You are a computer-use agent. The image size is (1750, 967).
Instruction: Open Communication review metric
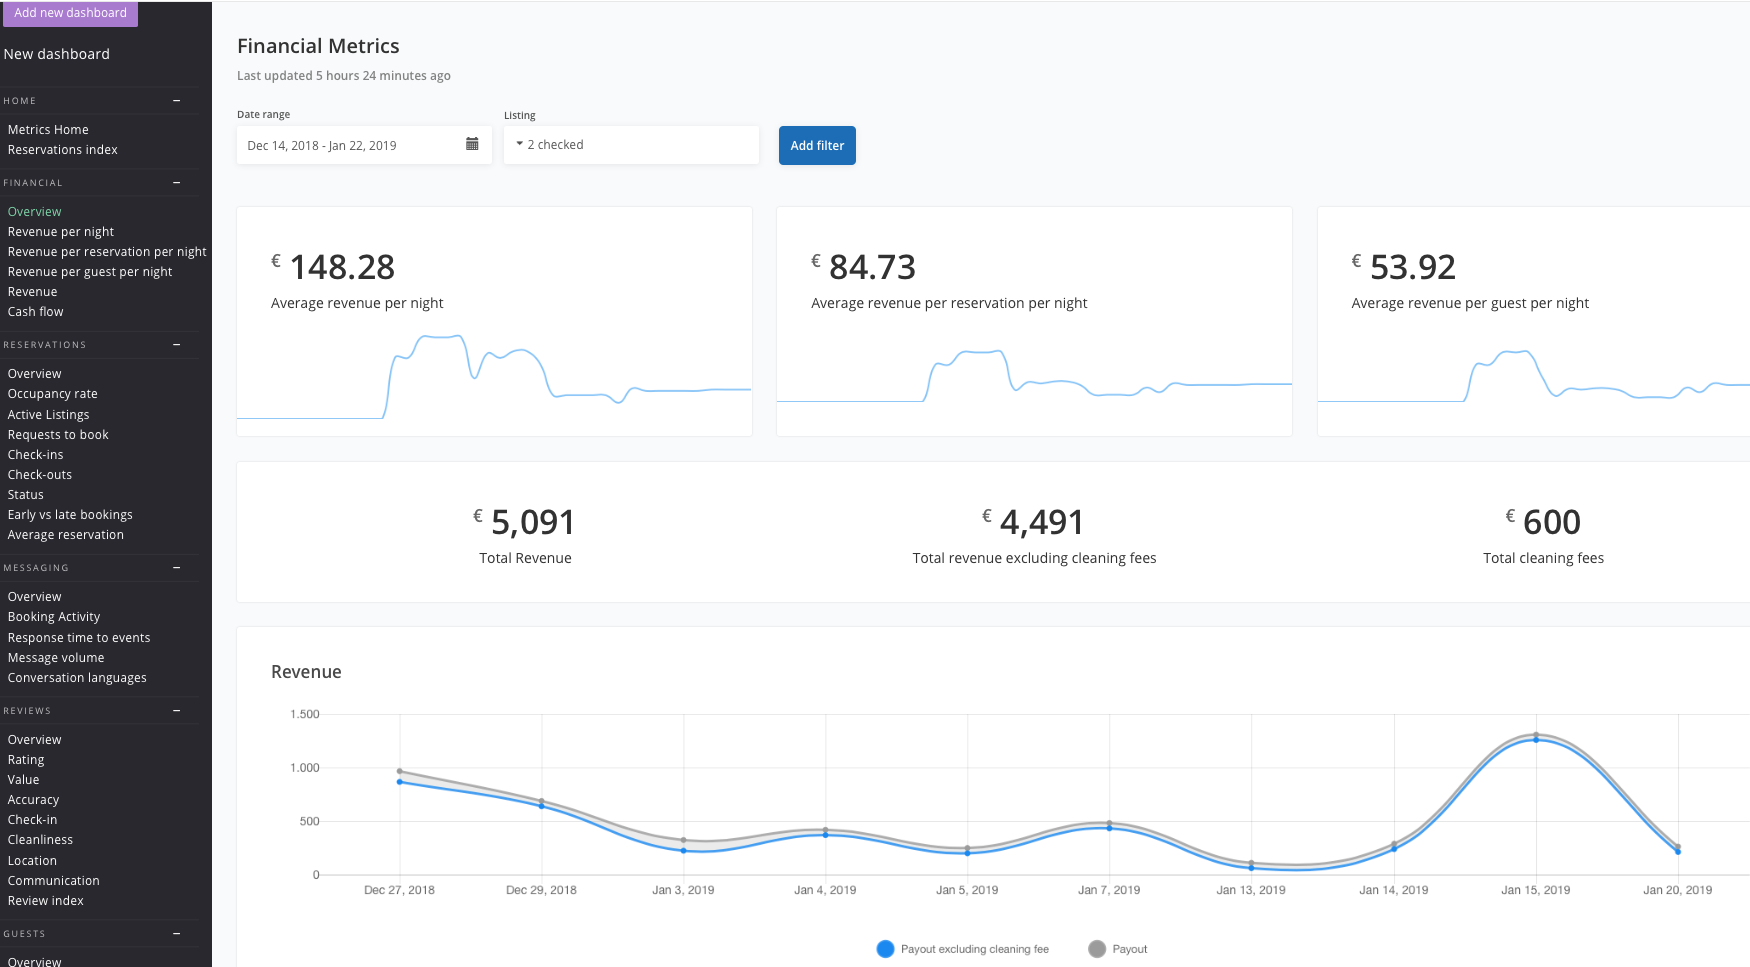pos(54,881)
